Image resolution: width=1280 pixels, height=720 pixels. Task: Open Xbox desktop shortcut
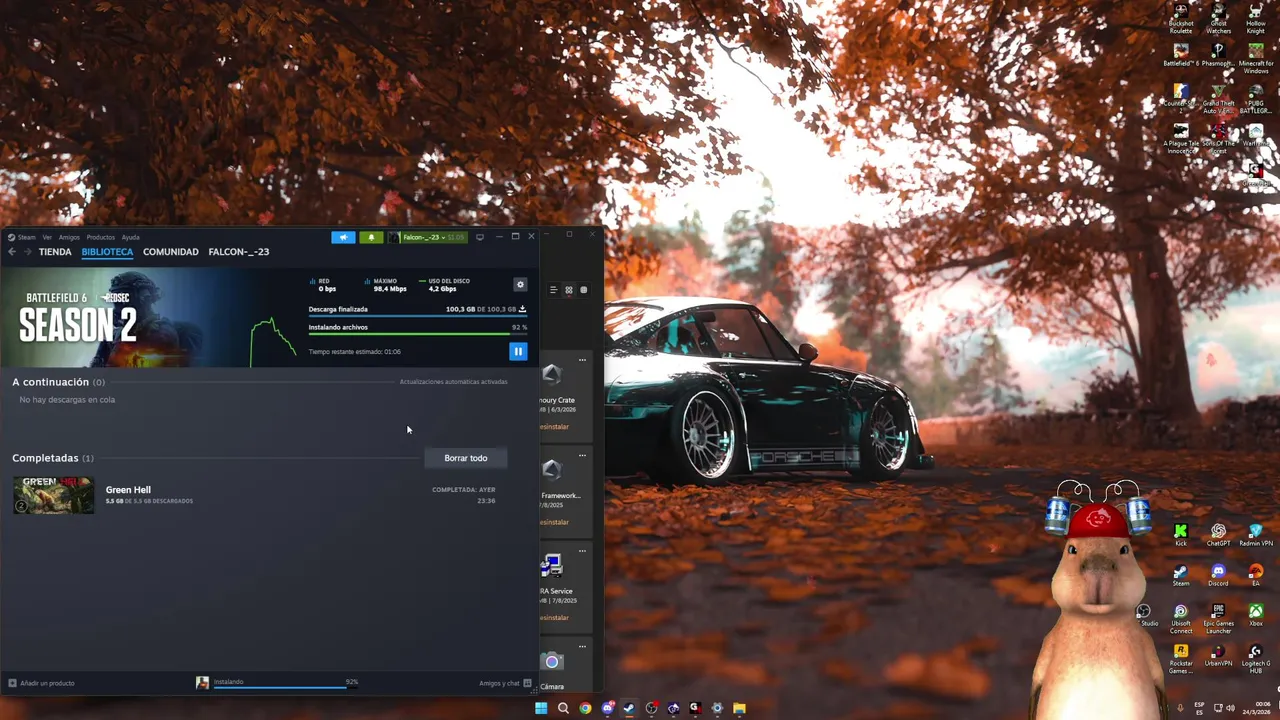pyautogui.click(x=1256, y=615)
